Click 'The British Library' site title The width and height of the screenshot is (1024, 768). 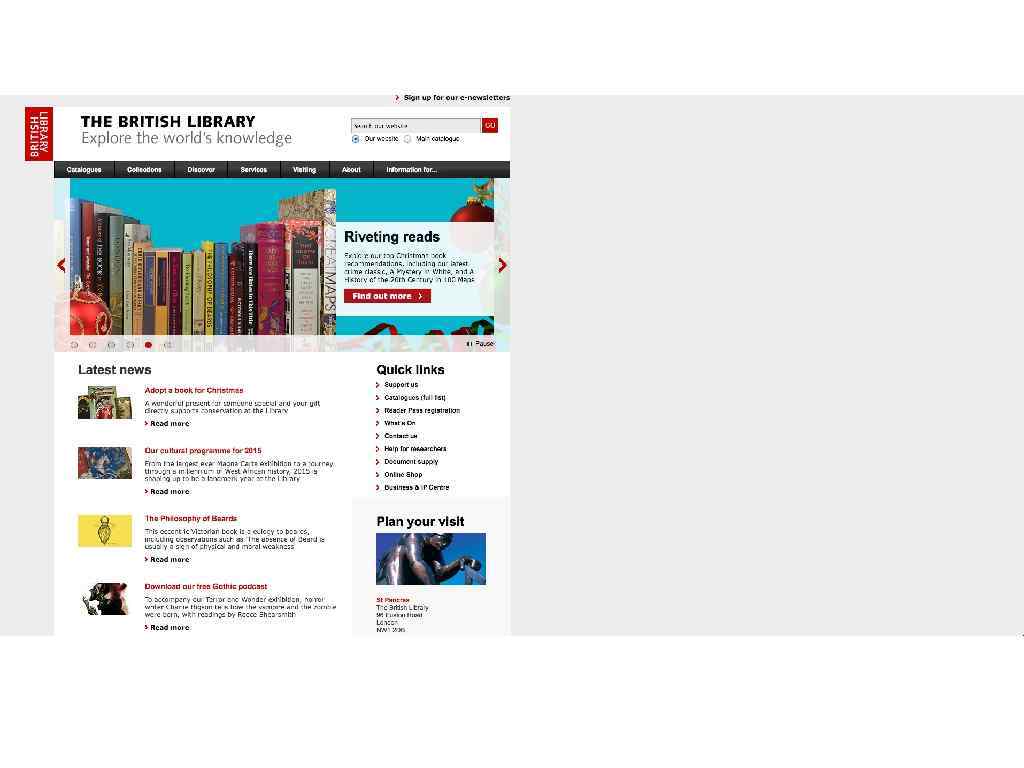pos(168,121)
